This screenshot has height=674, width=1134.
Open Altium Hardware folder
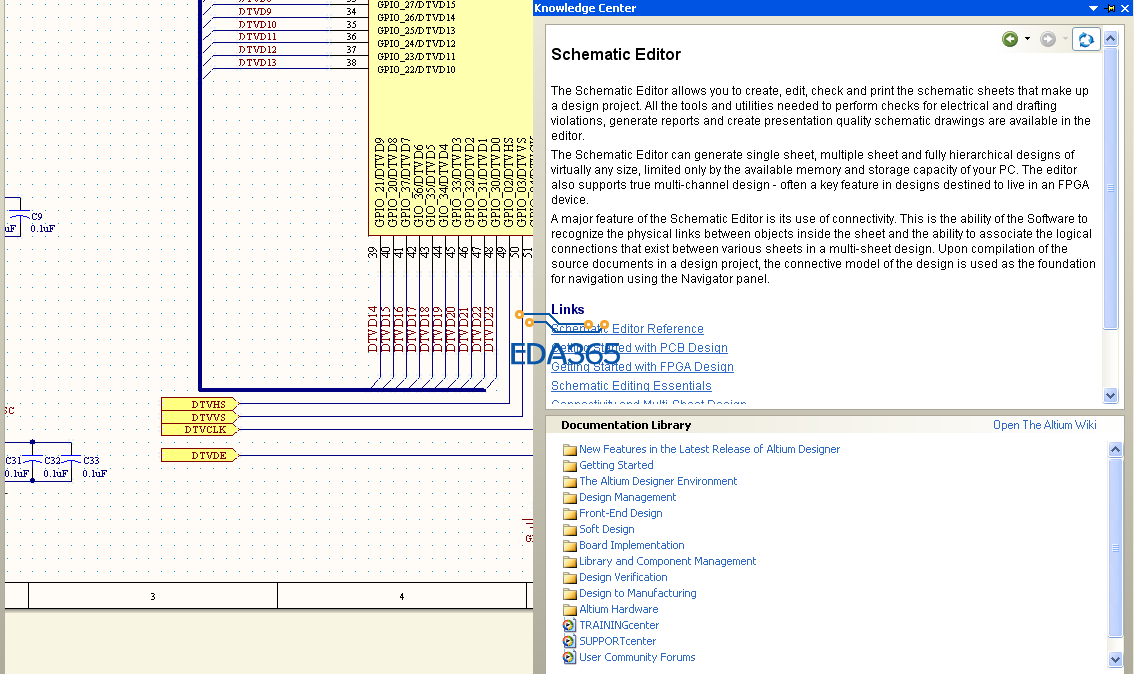(618, 609)
